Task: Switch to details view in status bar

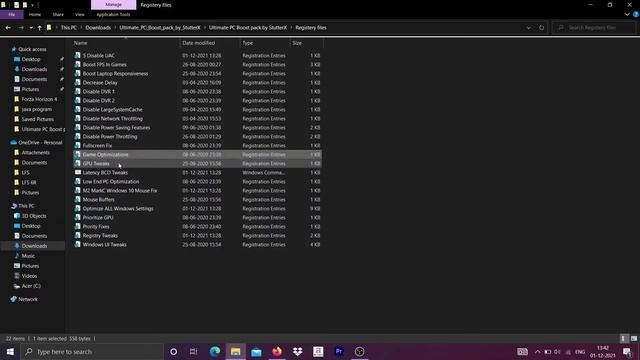Action: point(623,338)
